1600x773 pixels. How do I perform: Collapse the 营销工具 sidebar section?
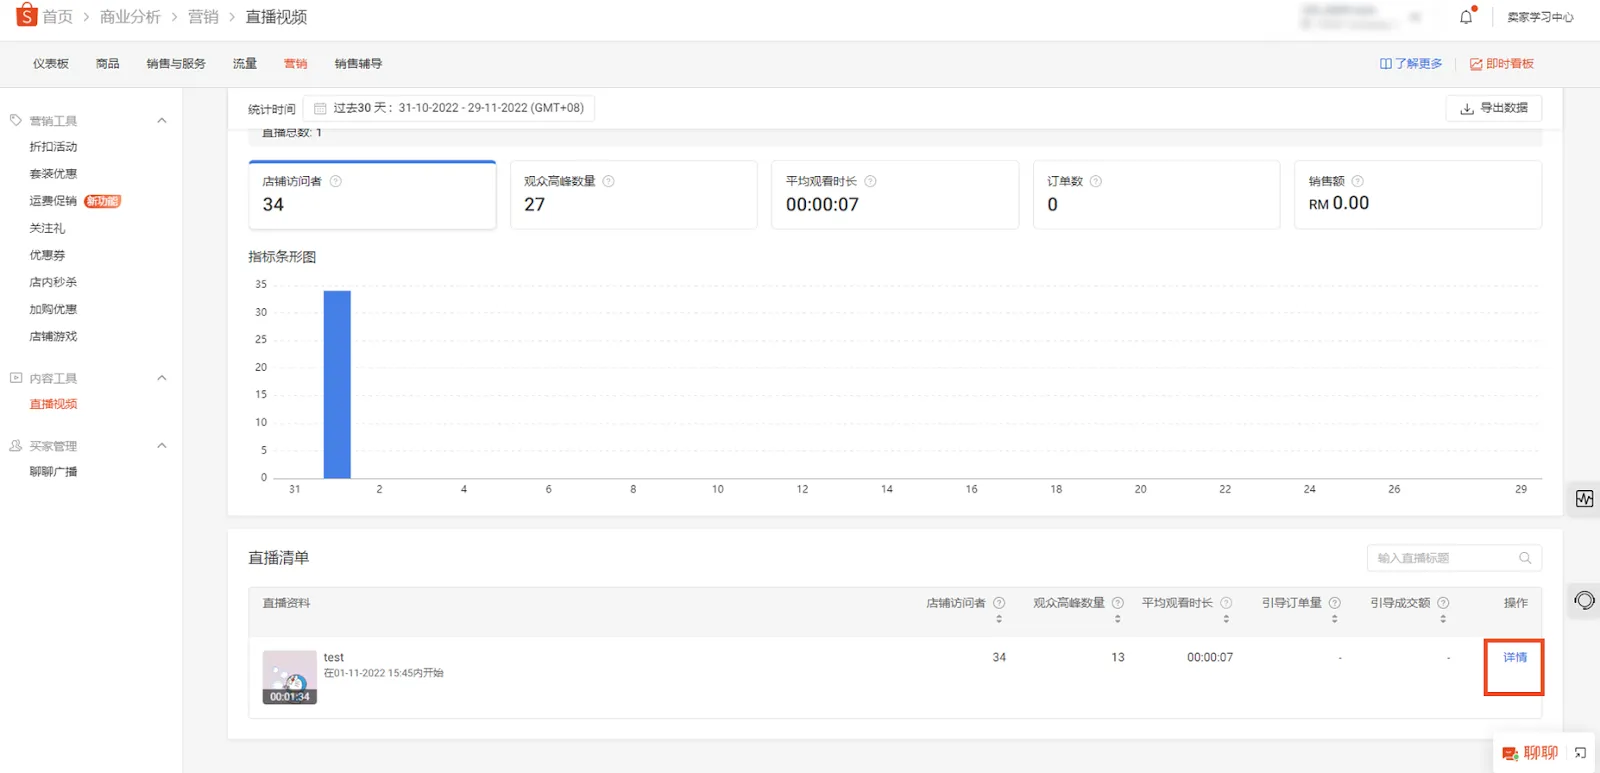click(x=162, y=121)
